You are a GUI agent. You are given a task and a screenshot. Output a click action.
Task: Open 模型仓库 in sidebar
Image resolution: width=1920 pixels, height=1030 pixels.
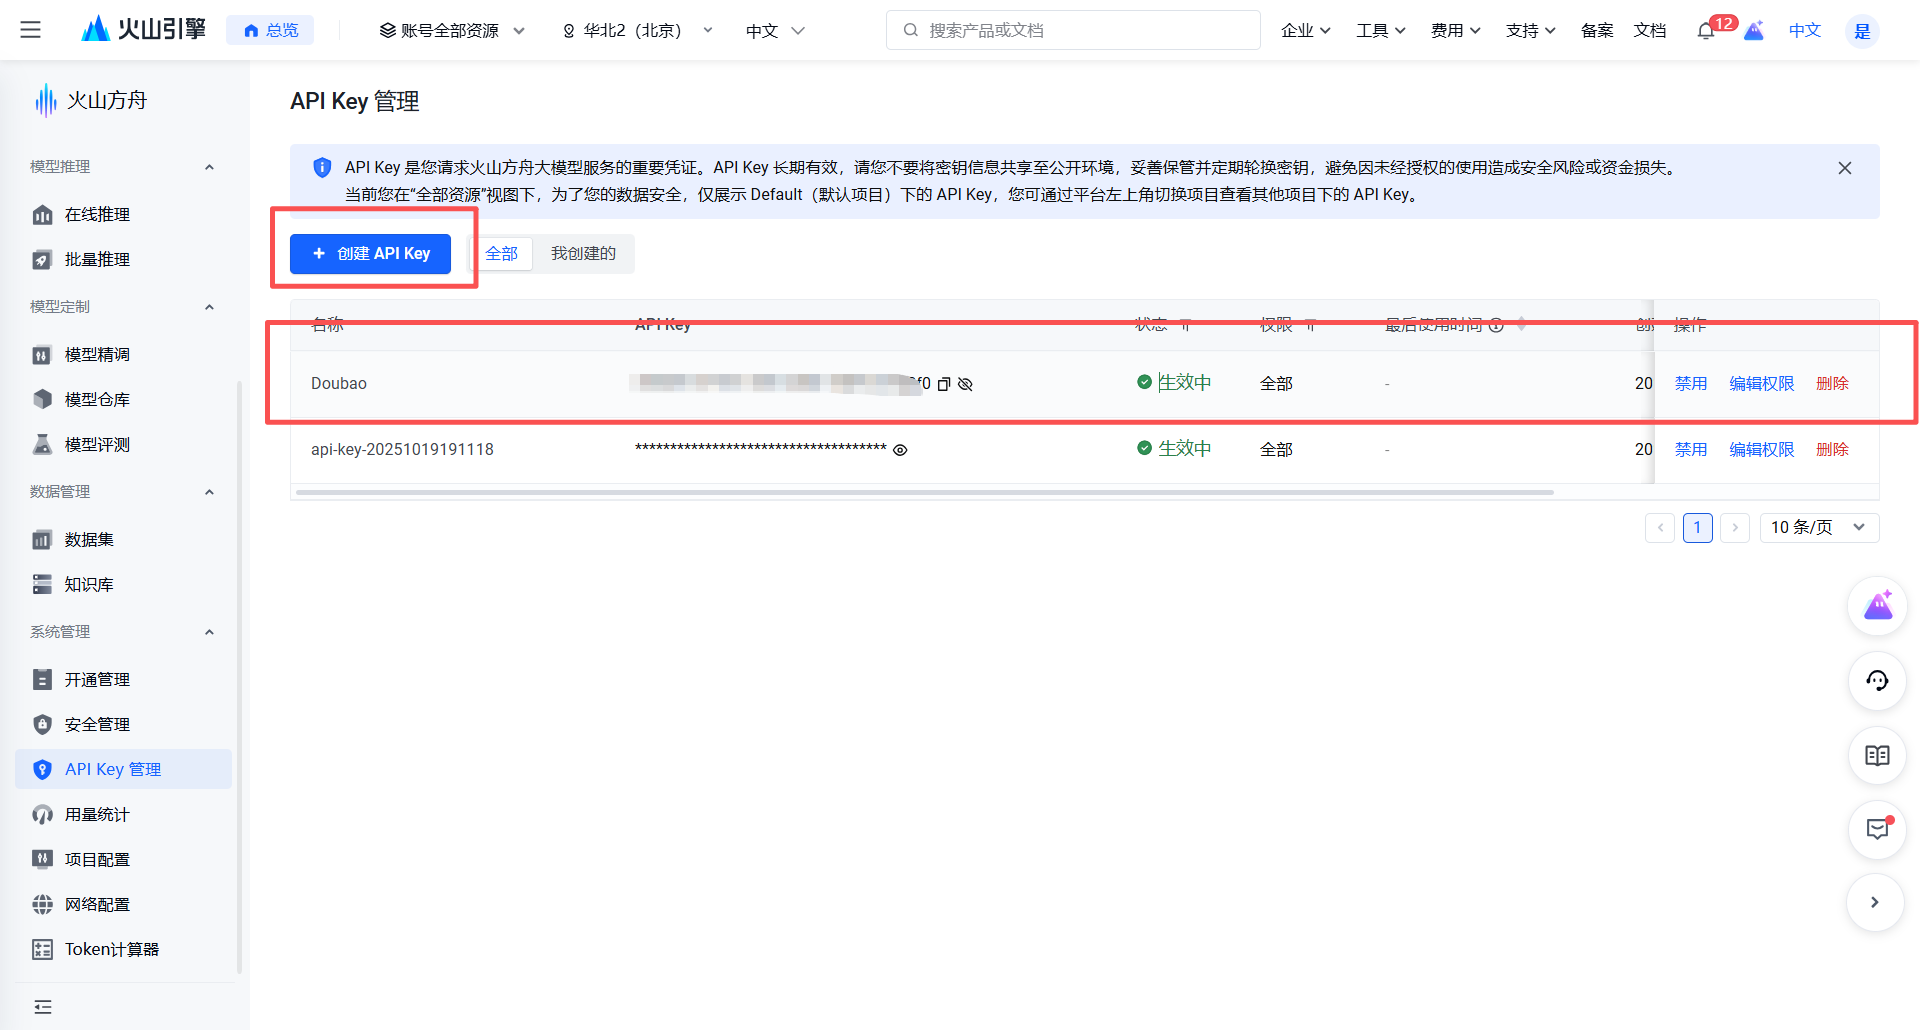(124, 400)
